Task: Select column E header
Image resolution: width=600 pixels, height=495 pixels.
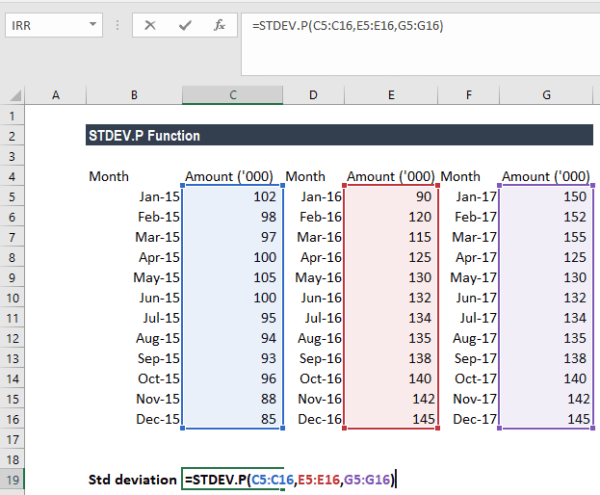Action: [x=391, y=95]
